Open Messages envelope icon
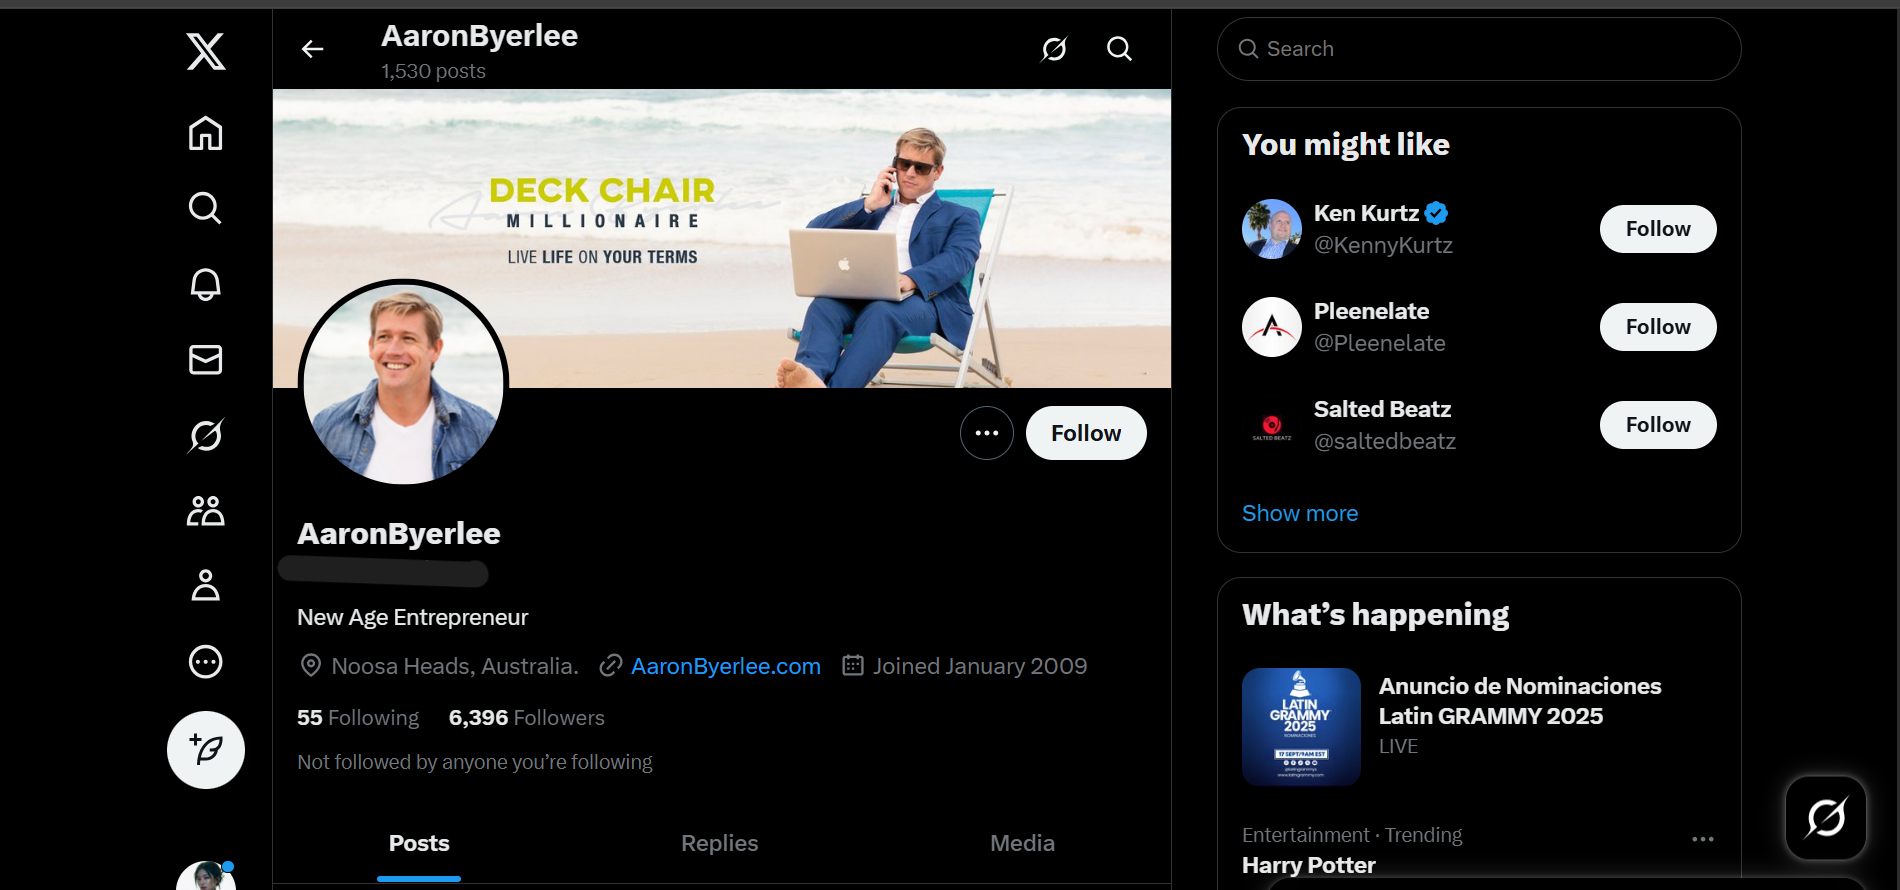This screenshot has width=1900, height=890. point(206,359)
